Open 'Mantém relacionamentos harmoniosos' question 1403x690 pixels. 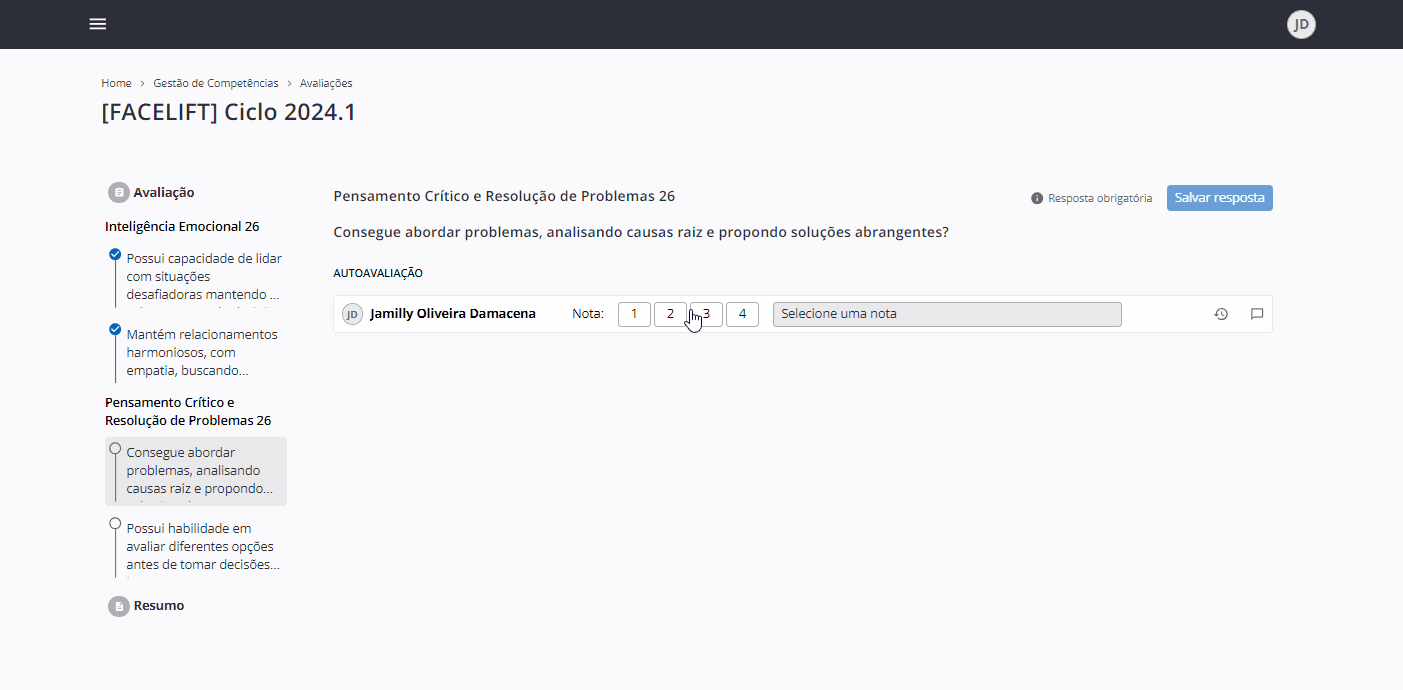[x=201, y=352]
